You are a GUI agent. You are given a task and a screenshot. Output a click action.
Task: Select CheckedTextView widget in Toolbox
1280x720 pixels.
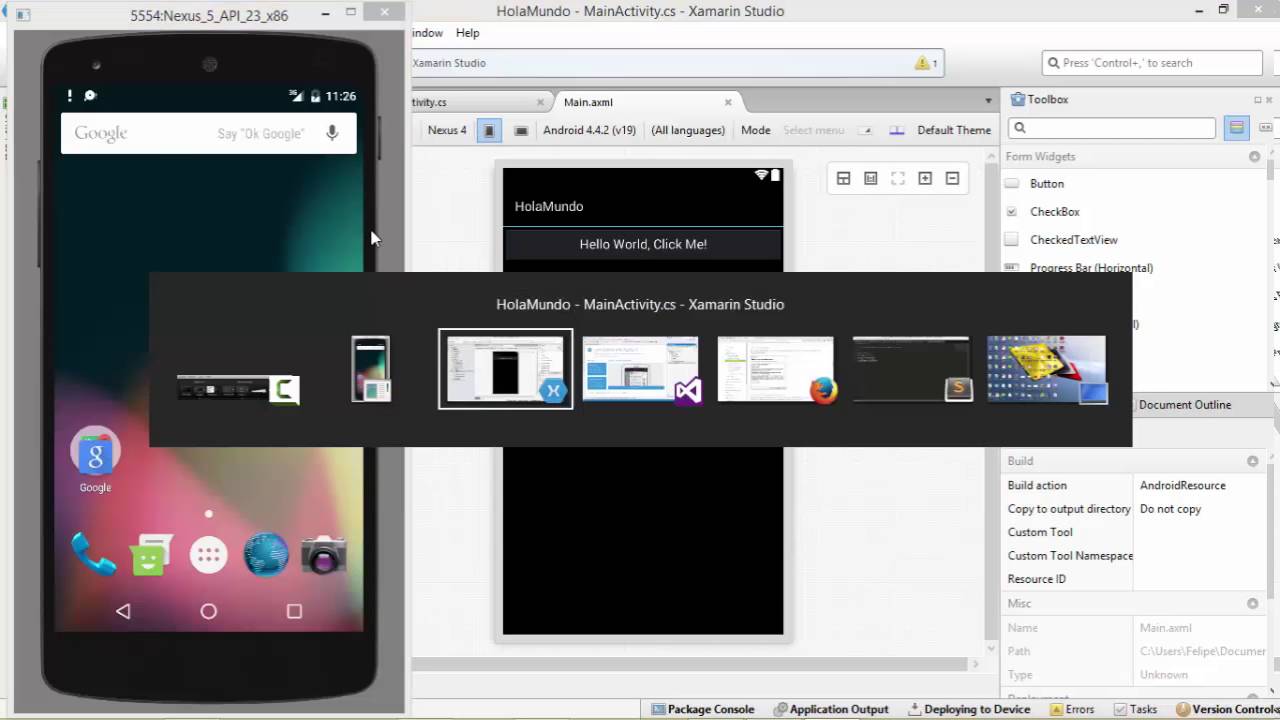tap(1074, 240)
